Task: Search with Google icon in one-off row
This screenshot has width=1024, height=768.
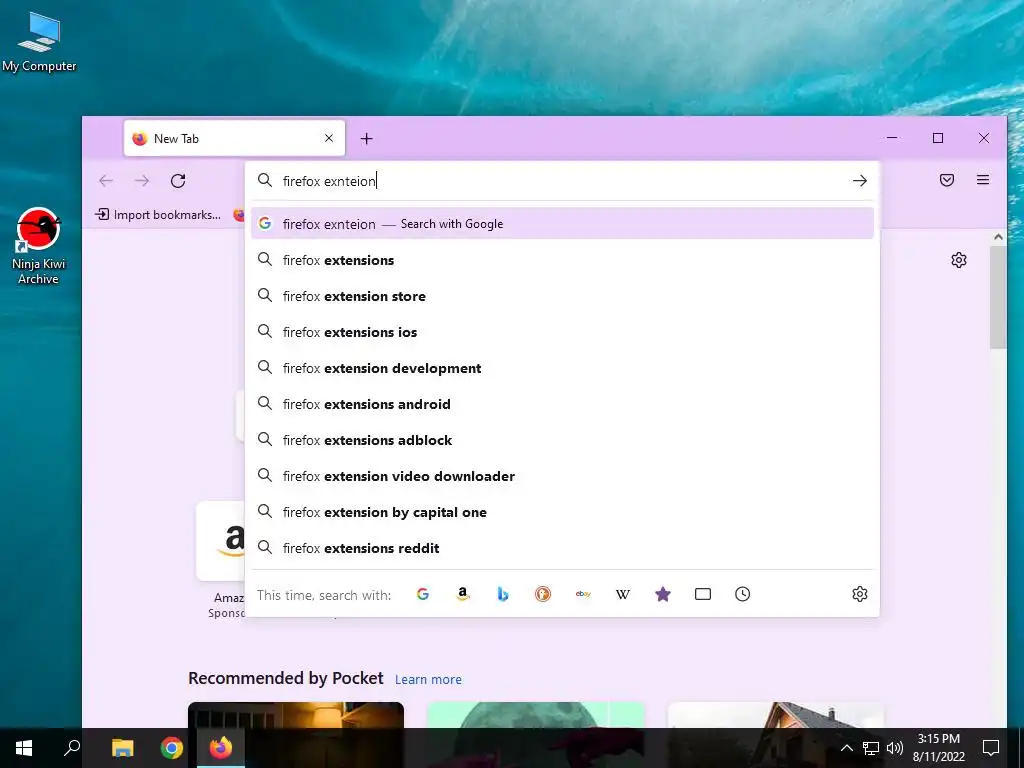Action: 423,594
